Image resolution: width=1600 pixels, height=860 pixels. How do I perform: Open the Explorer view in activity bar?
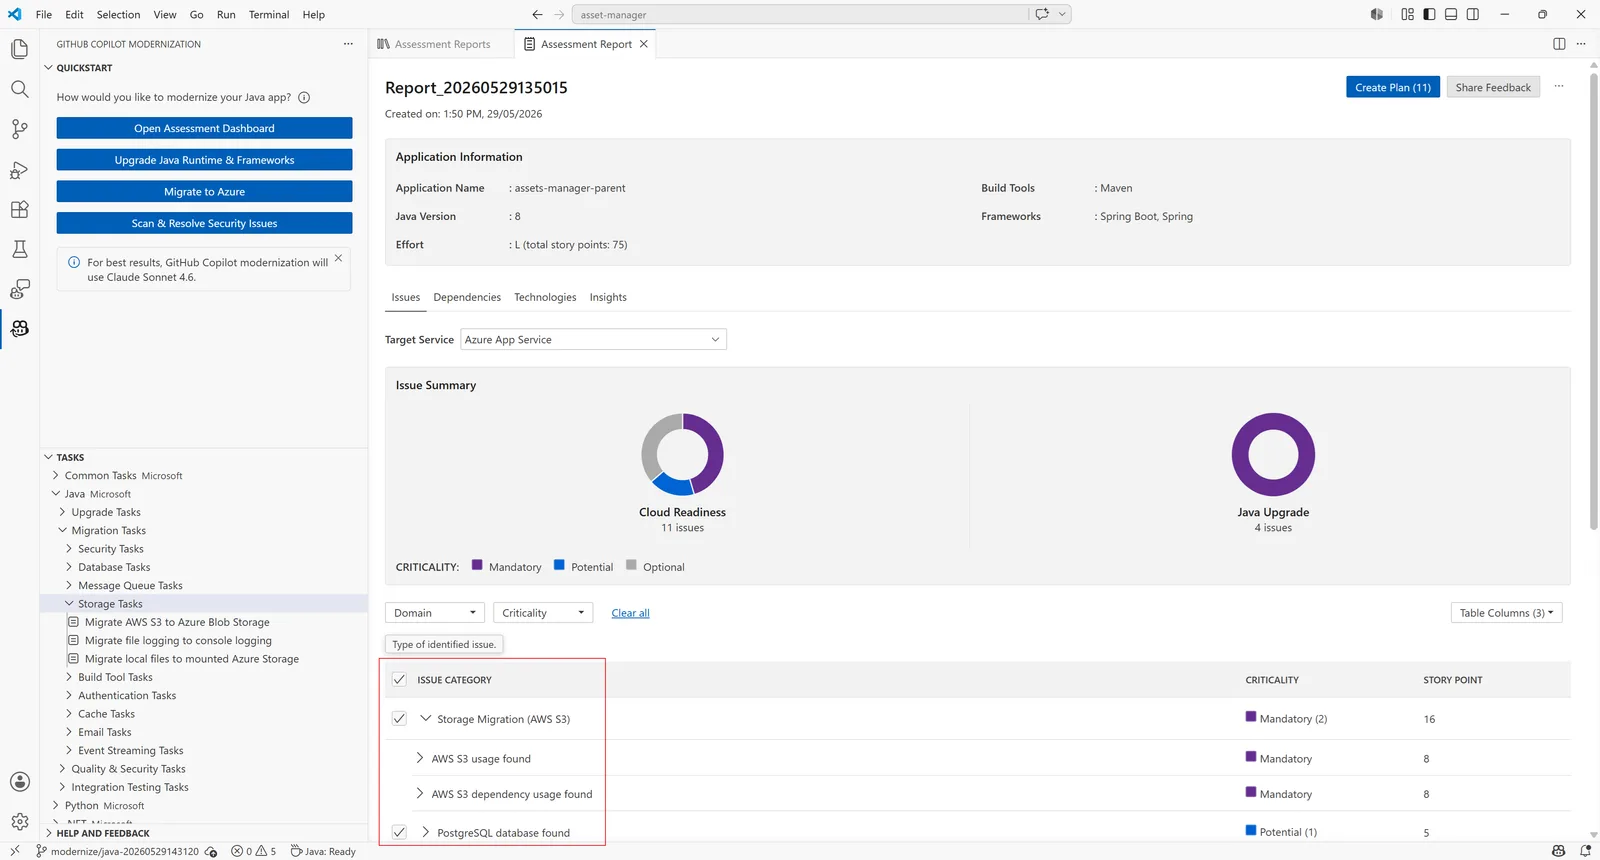tap(19, 49)
